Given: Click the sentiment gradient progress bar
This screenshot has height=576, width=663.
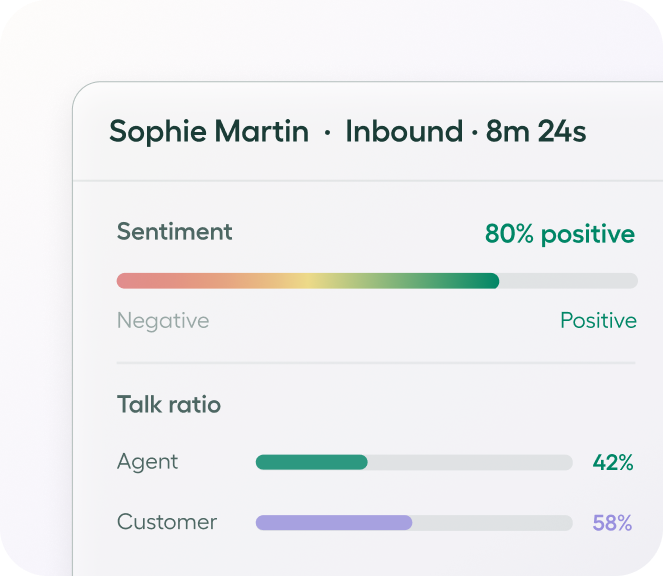Looking at the screenshot, I should click(377, 281).
